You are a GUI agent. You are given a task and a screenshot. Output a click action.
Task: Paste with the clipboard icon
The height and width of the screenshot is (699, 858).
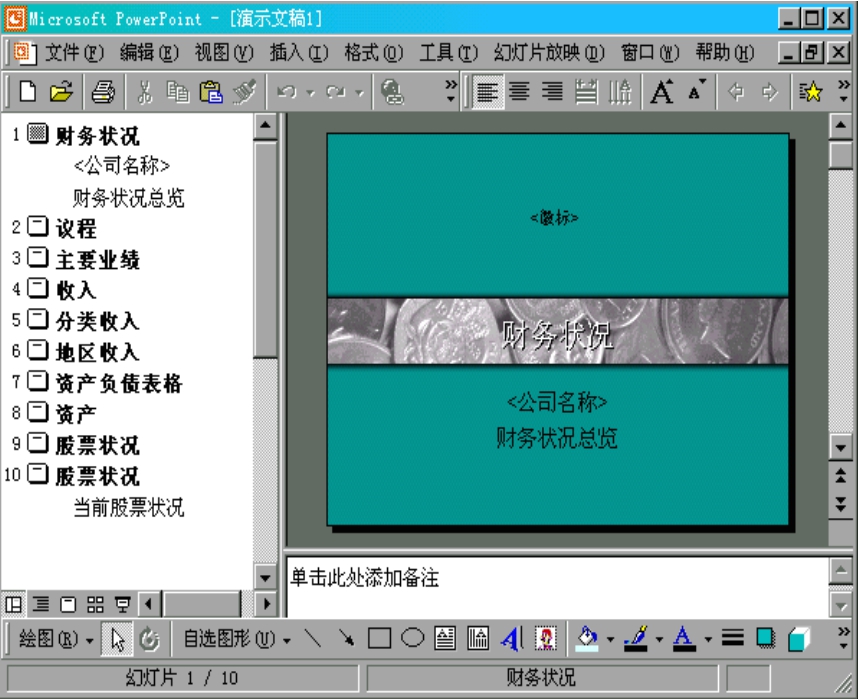coord(211,91)
